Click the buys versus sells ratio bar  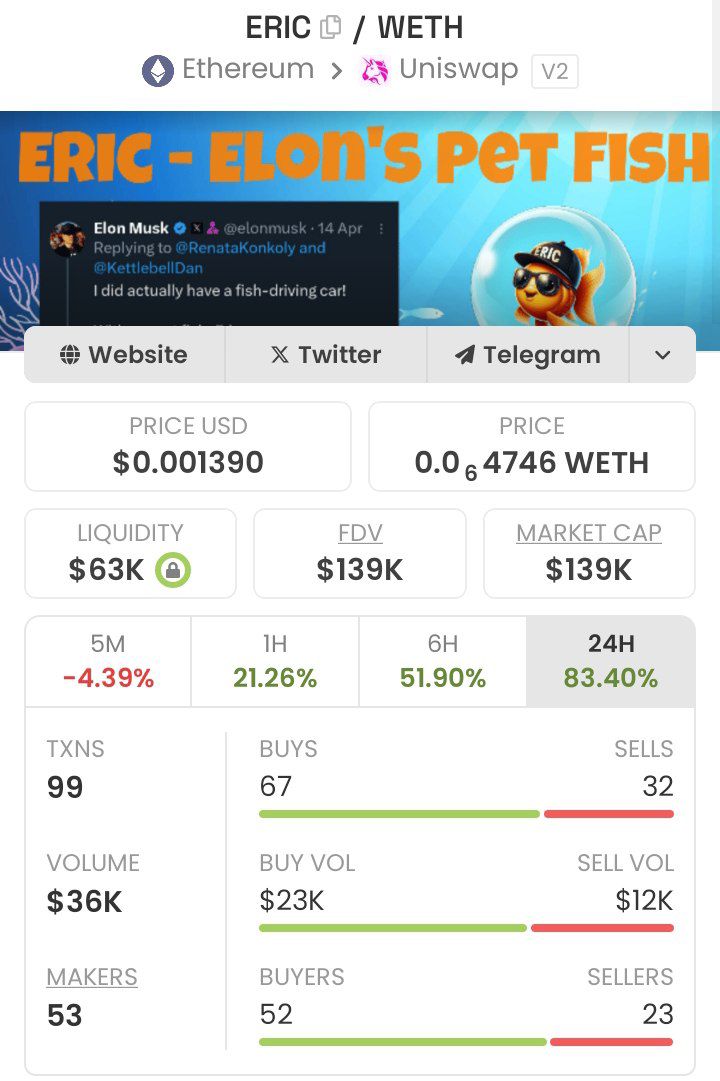coord(466,814)
